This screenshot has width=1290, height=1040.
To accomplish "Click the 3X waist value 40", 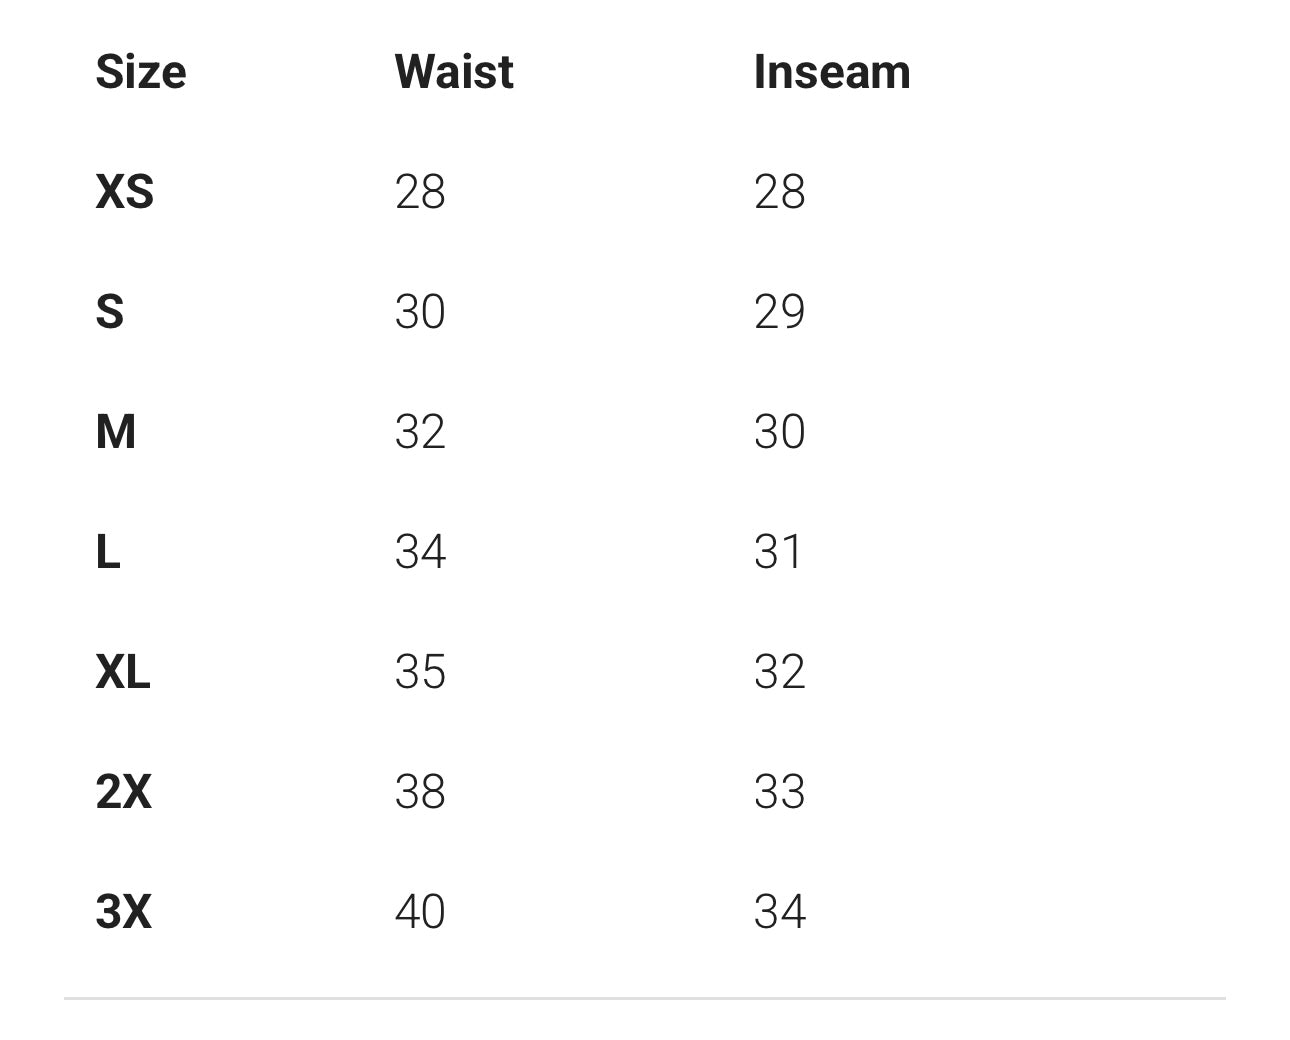I will [420, 911].
